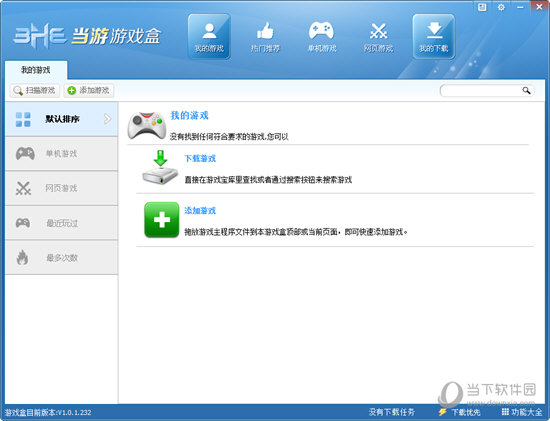Click 下载优先 in the status bar
The image size is (550, 421).
[x=466, y=412]
